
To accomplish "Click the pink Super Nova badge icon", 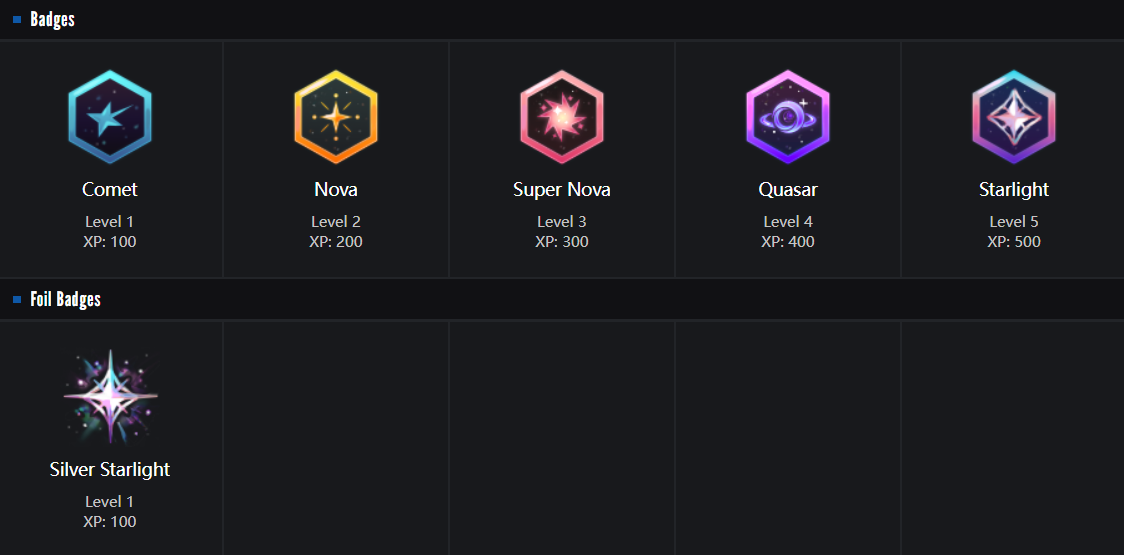I will tap(562, 117).
